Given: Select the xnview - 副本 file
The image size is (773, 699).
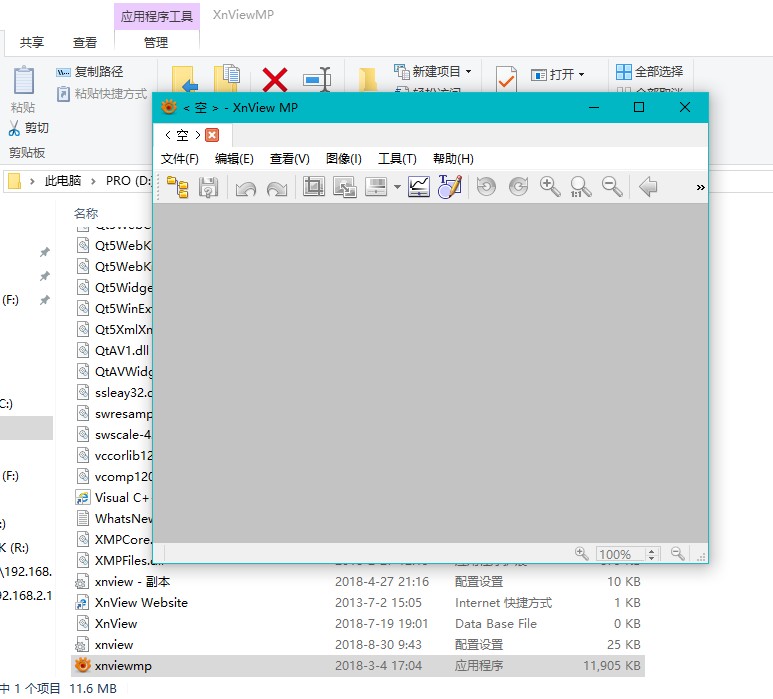Looking at the screenshot, I should [358, 582].
